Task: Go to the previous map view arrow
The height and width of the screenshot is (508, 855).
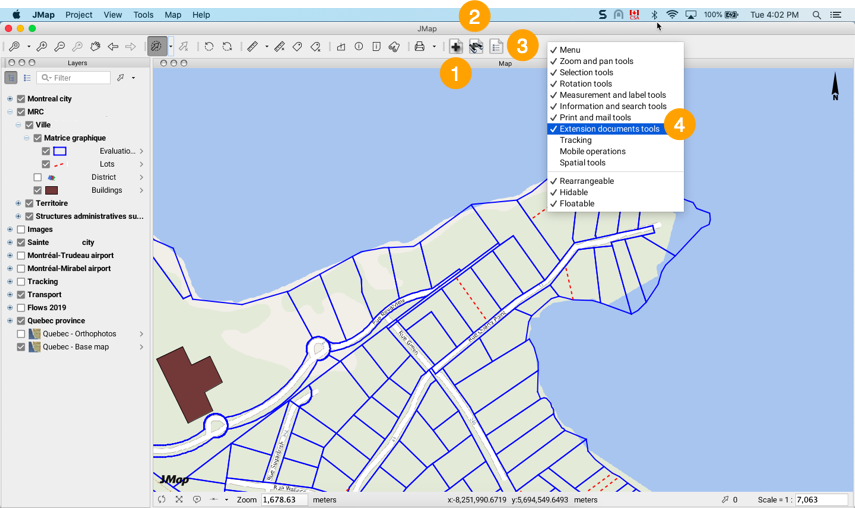Action: pyautogui.click(x=113, y=47)
